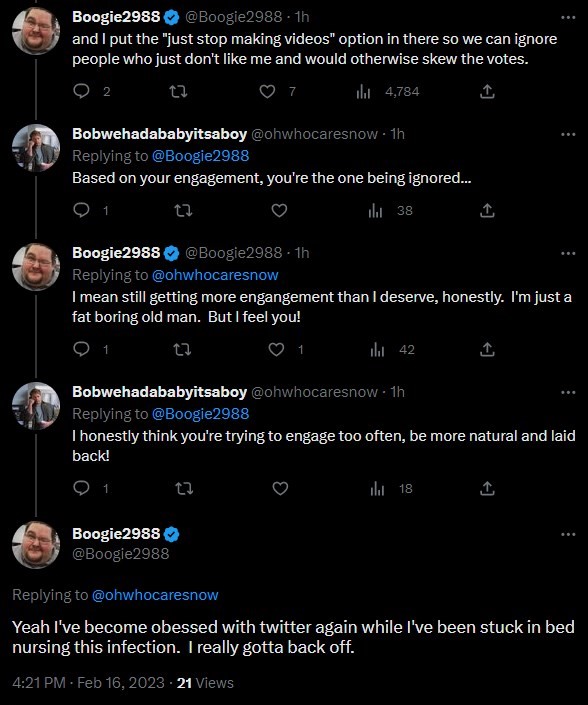The width and height of the screenshot is (588, 705).
Task: Reply to the "engage too often" tweet
Action: coord(81,488)
